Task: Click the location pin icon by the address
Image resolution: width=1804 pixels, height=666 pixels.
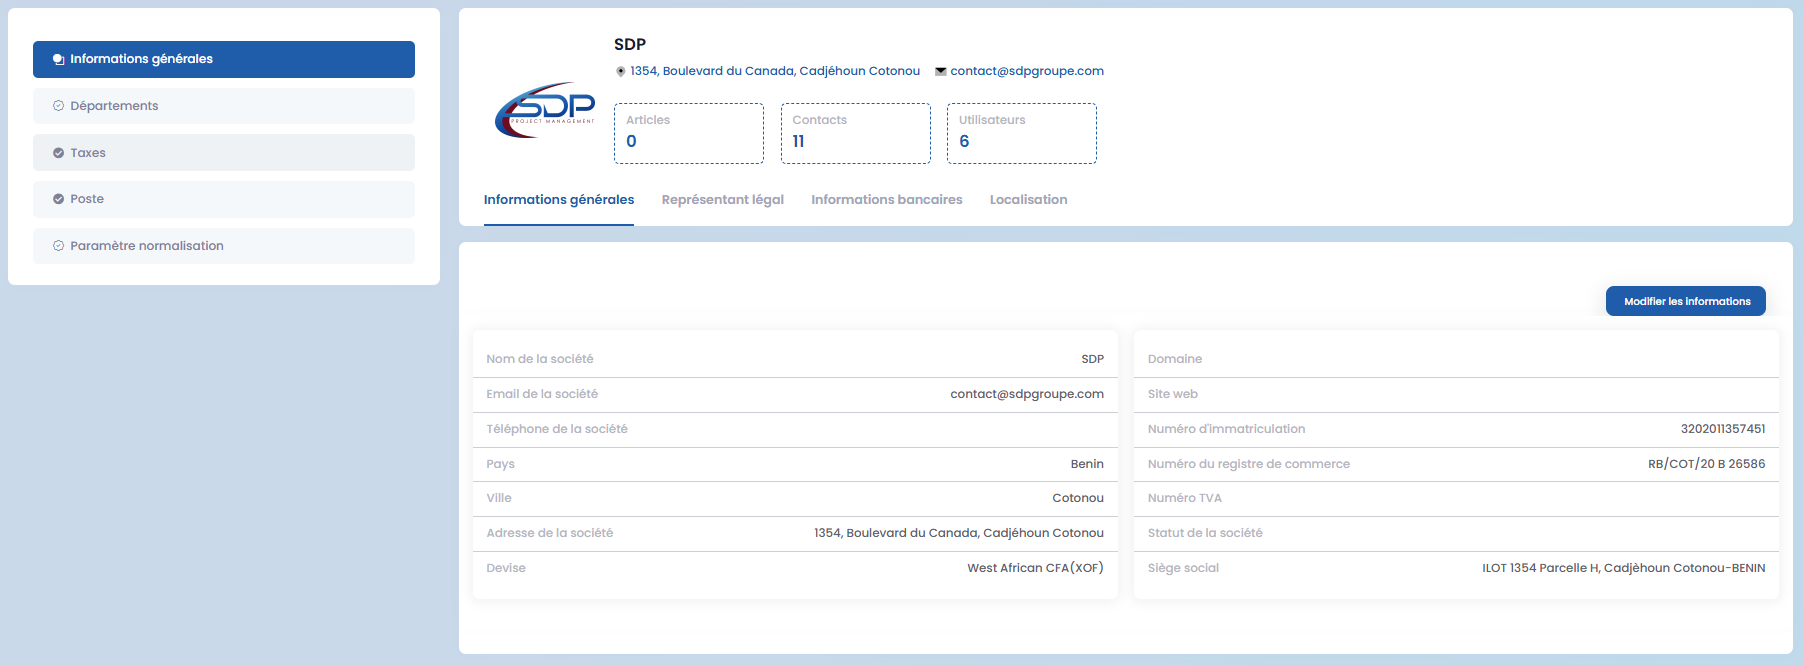Action: coord(620,71)
